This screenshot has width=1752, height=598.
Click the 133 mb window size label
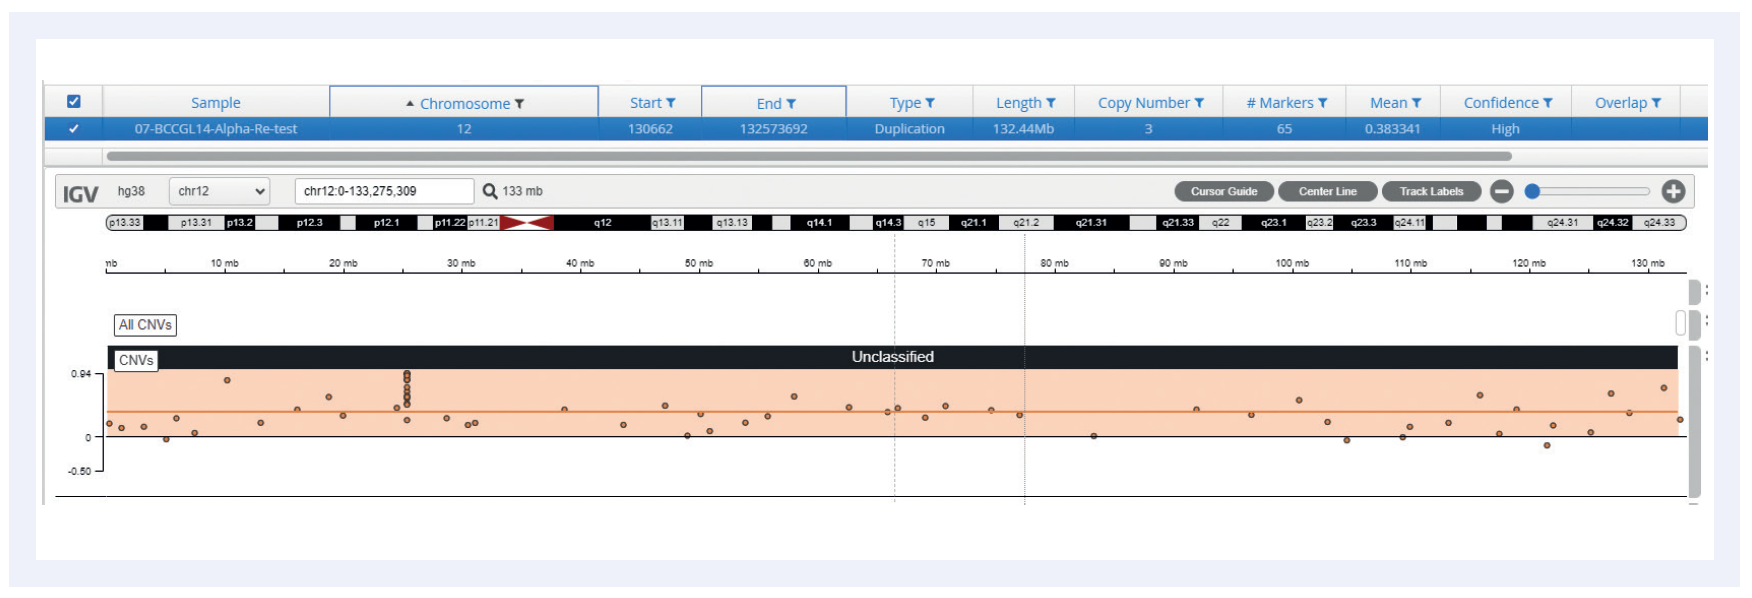tap(522, 191)
